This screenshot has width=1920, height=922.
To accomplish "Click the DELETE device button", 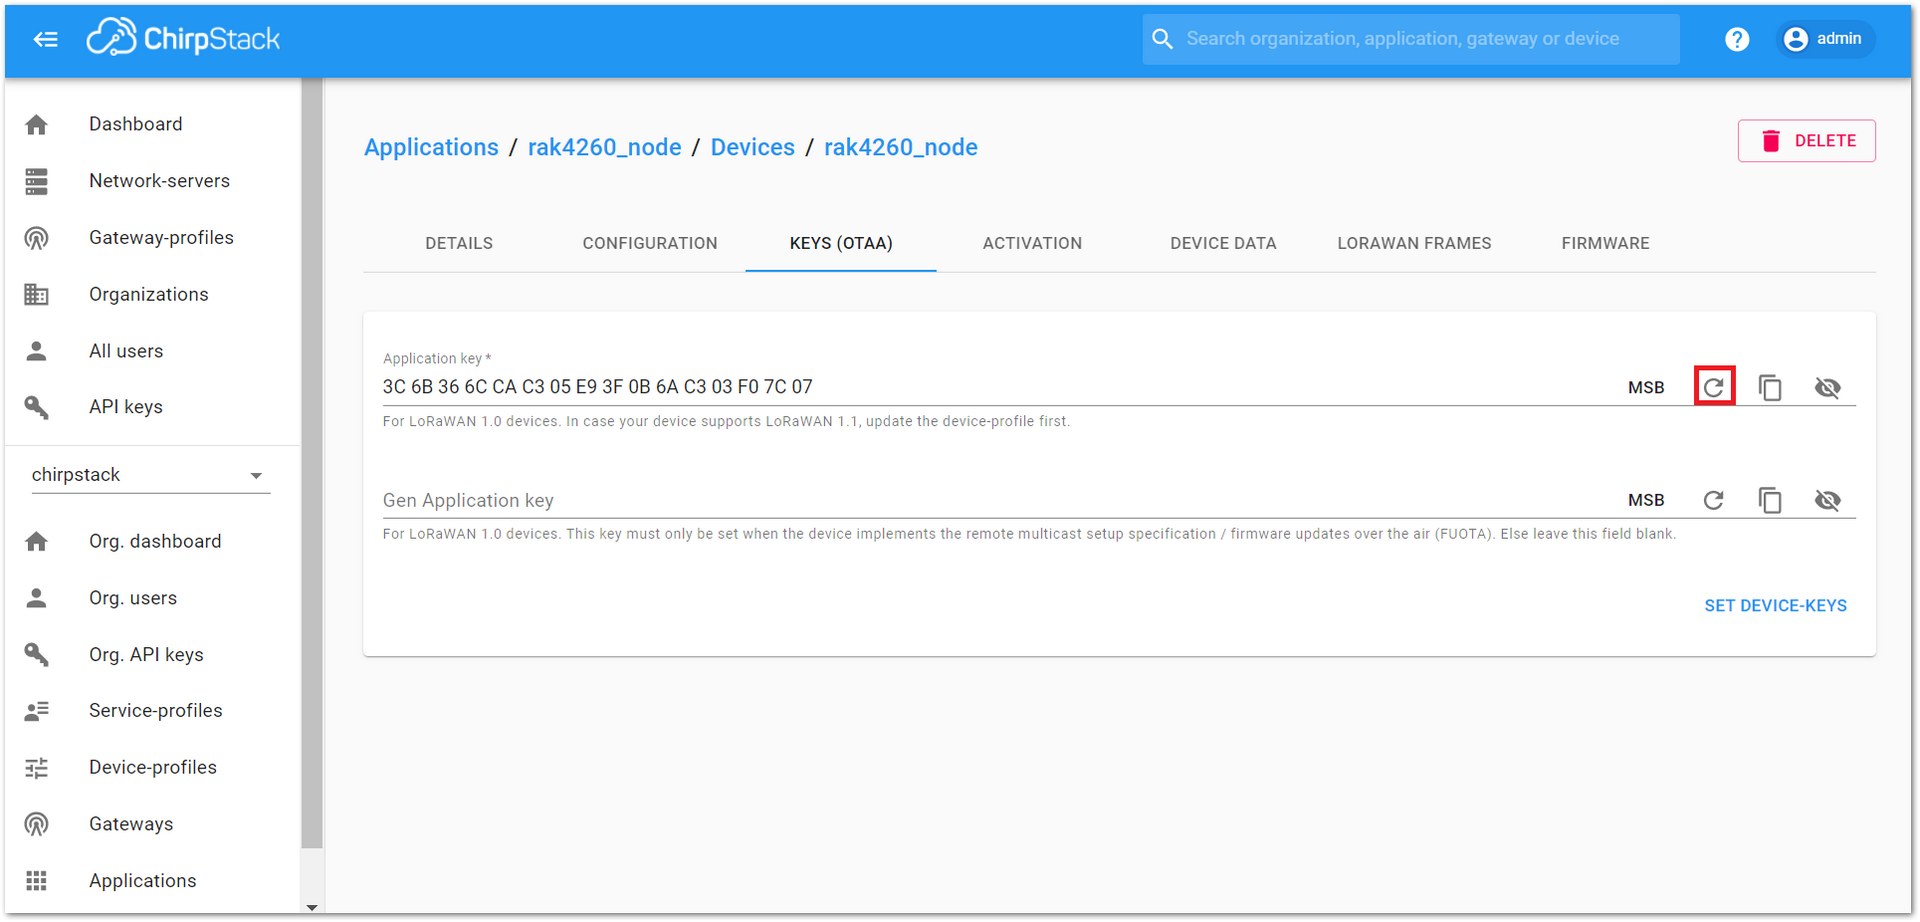I will 1806,141.
